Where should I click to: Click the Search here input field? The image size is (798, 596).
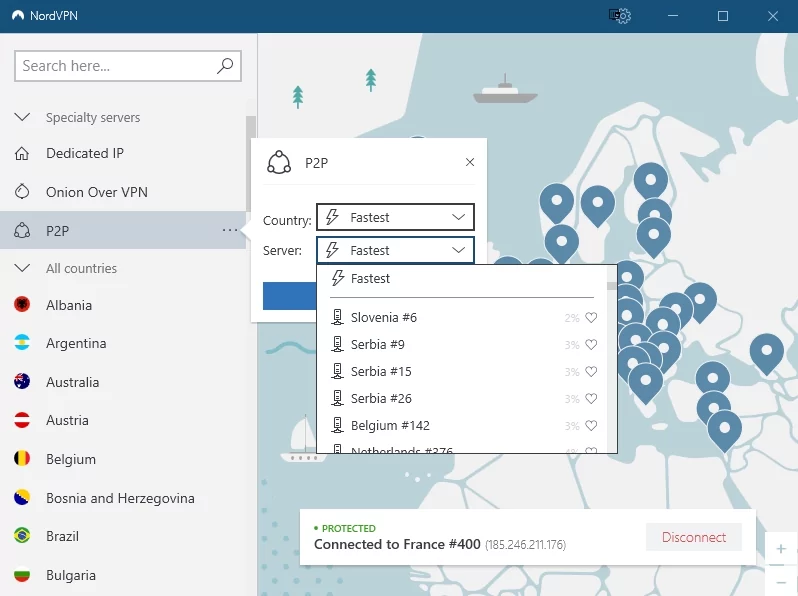pyautogui.click(x=128, y=66)
